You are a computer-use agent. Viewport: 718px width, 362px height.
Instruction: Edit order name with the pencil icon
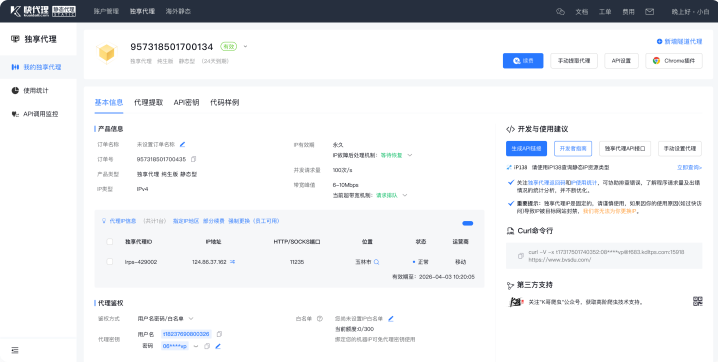tap(182, 145)
